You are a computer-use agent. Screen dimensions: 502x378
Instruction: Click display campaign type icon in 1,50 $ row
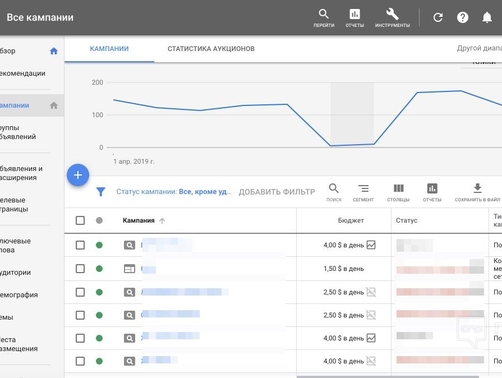129,269
